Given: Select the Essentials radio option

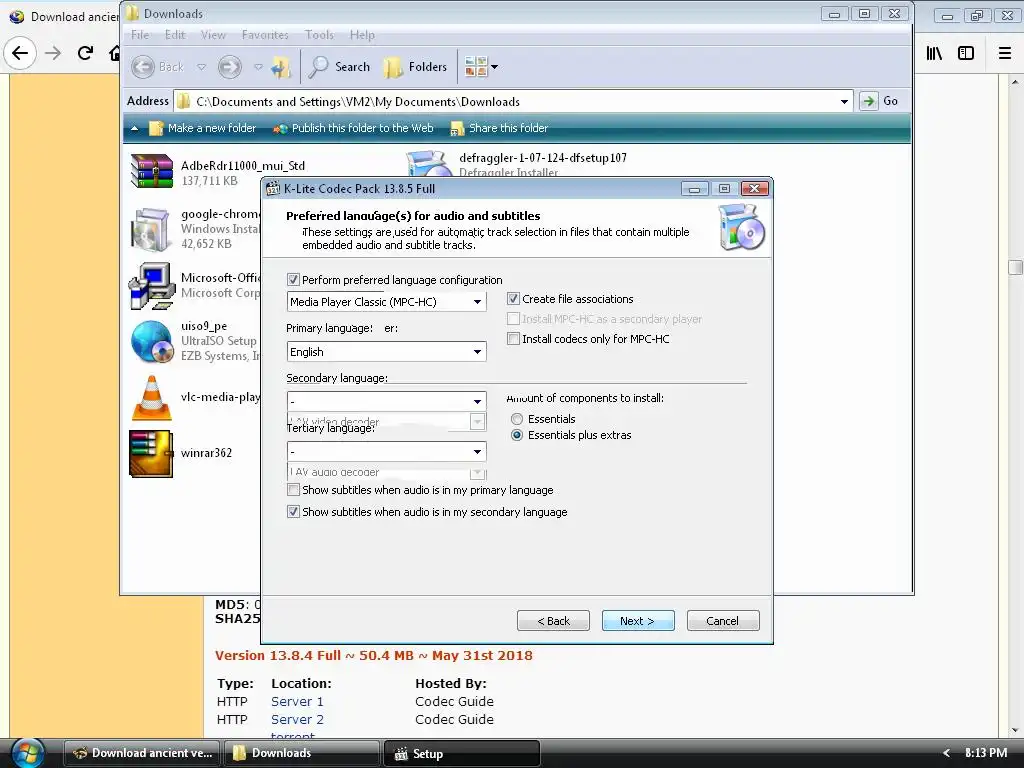Looking at the screenshot, I should pyautogui.click(x=517, y=419).
